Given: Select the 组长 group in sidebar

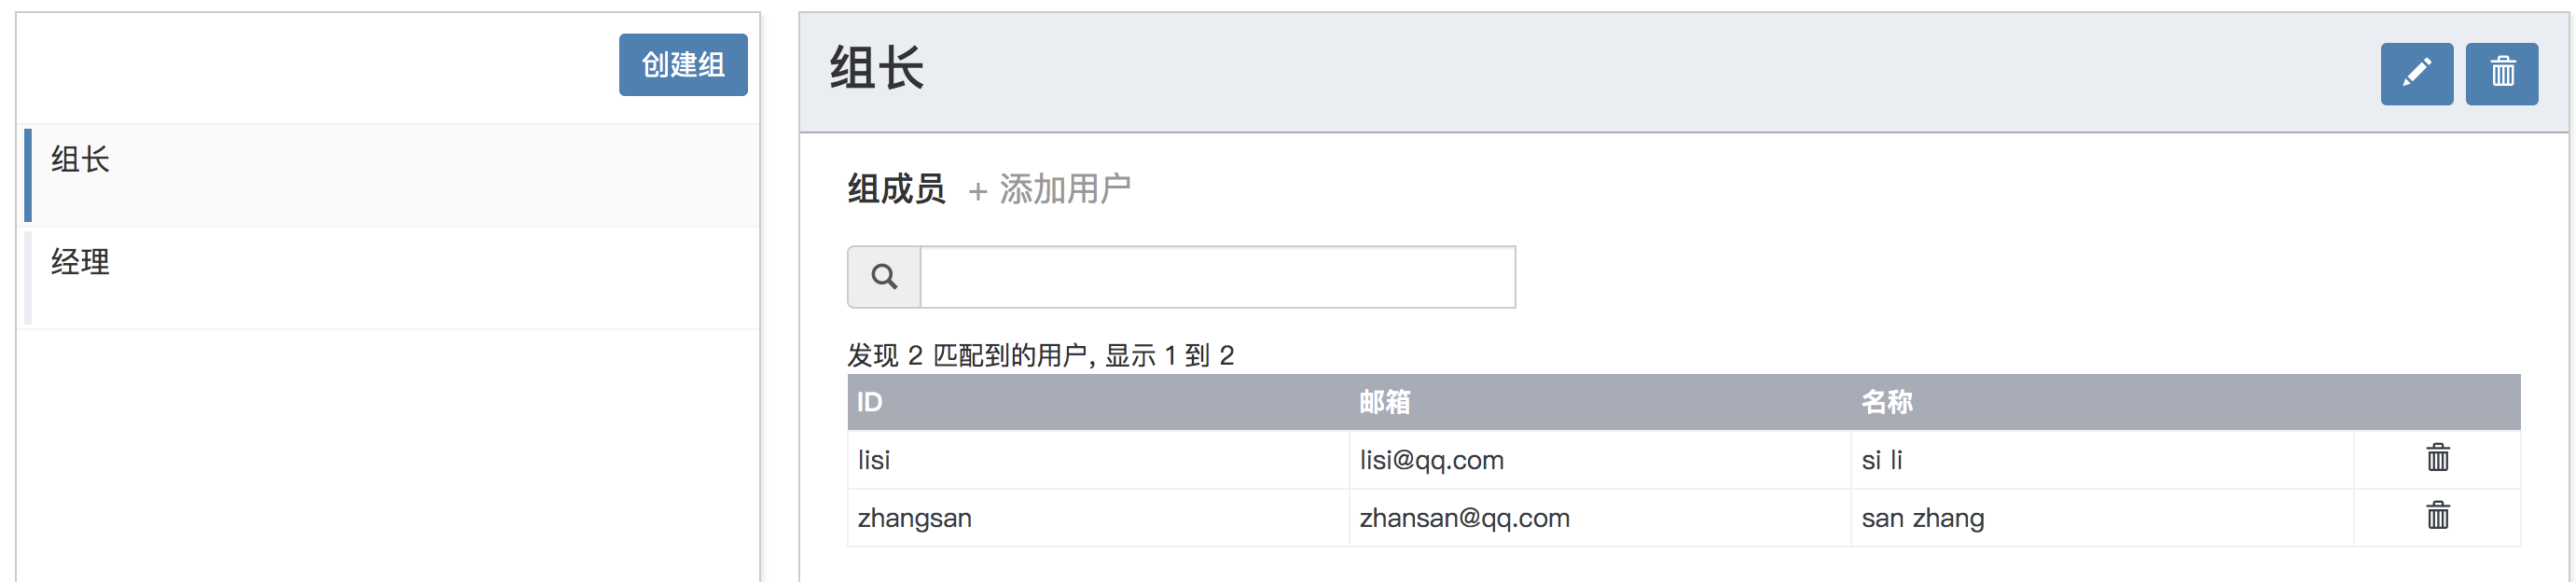Looking at the screenshot, I should [x=392, y=175].
